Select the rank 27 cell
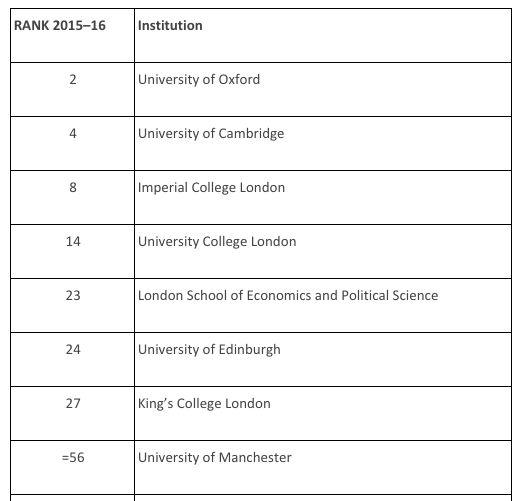 [72, 413]
